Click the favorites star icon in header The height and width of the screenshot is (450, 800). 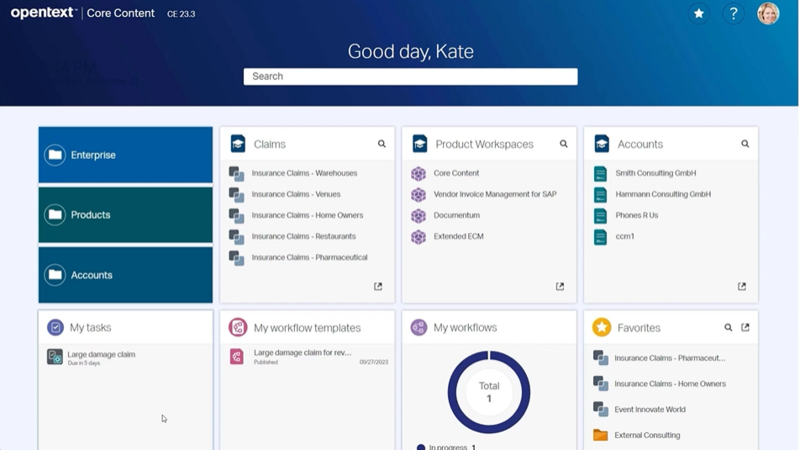(x=699, y=13)
